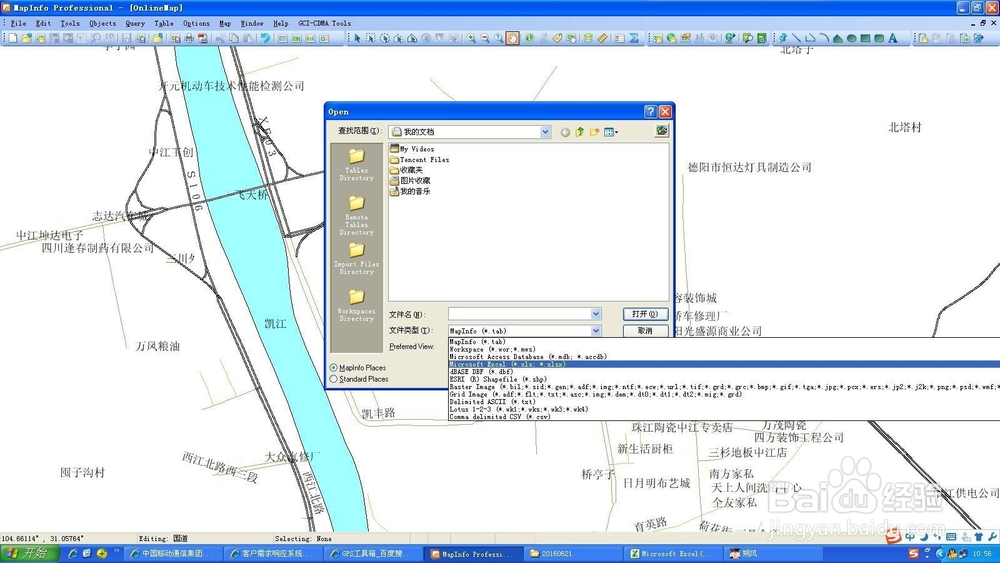Viewport: 1000px width, 563px height.
Task: Select the Tencent Files folder
Action: pyautogui.click(x=419, y=160)
